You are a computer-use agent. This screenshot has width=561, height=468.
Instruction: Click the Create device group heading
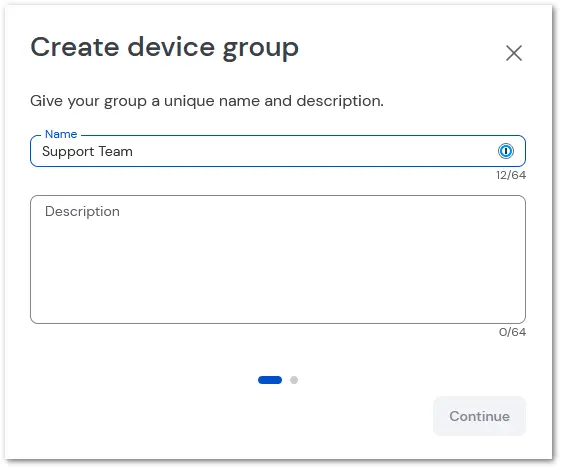(165, 48)
